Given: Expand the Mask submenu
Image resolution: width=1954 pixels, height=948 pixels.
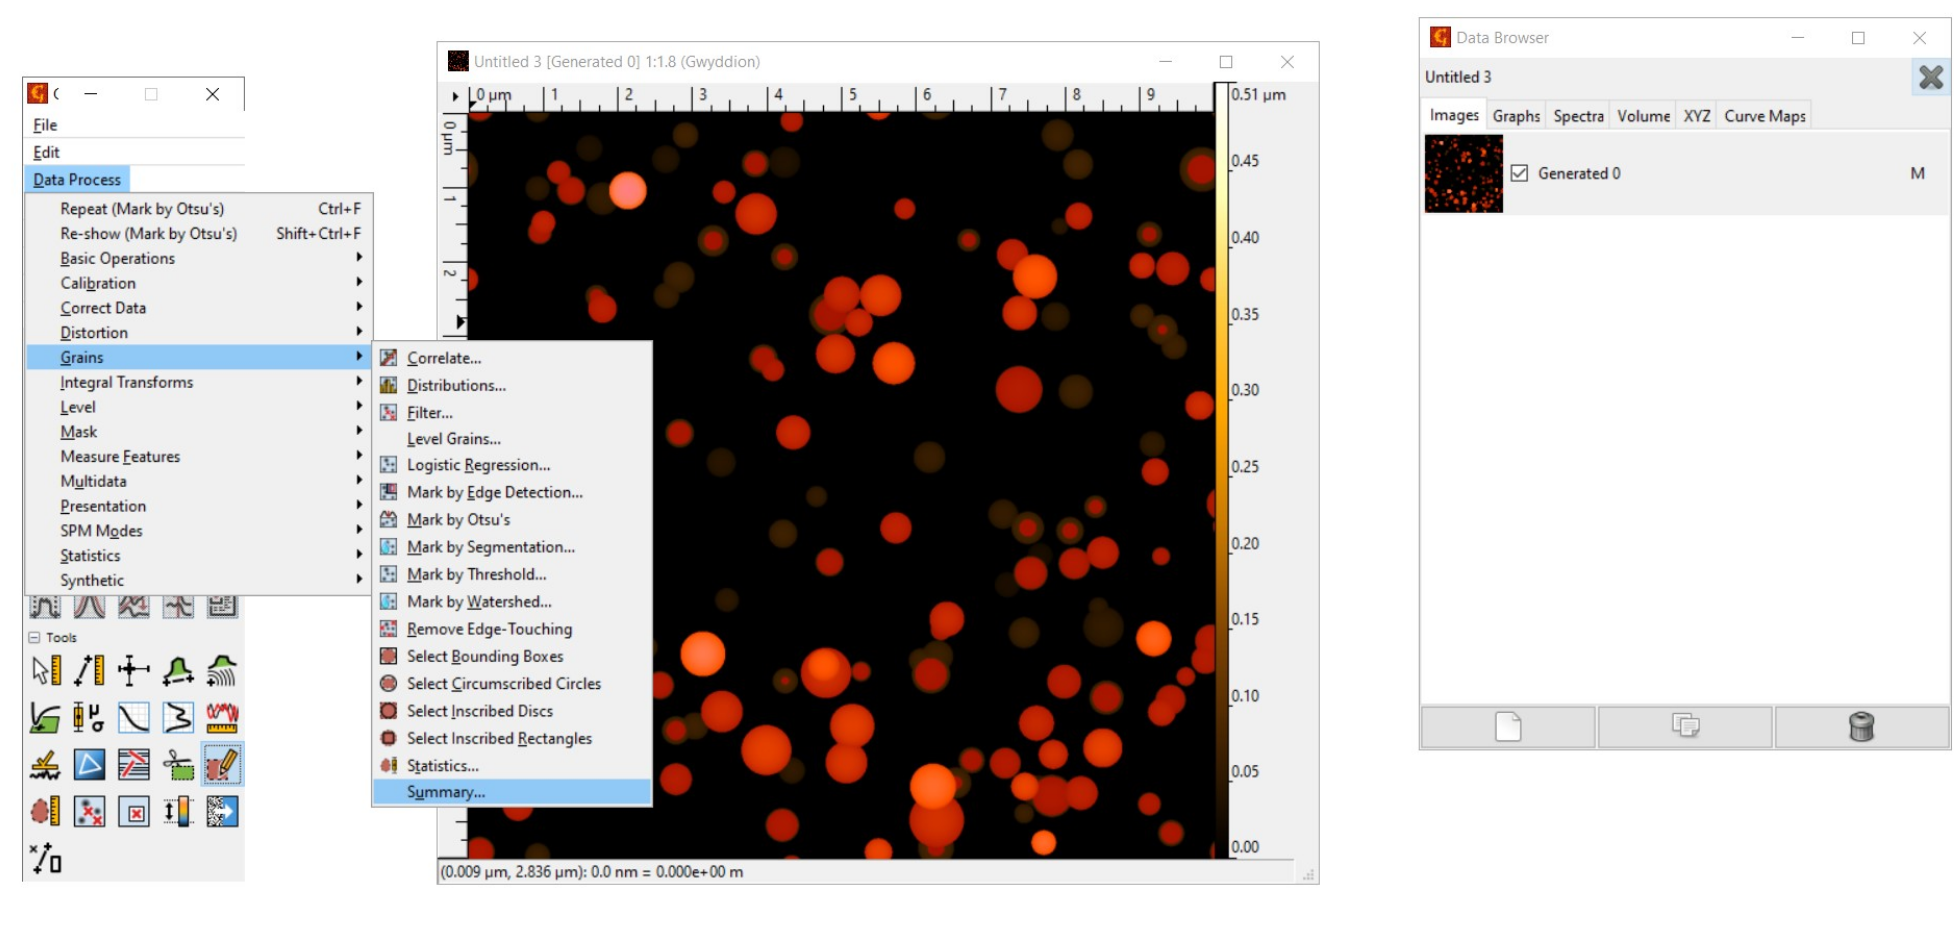Looking at the screenshot, I should [200, 431].
